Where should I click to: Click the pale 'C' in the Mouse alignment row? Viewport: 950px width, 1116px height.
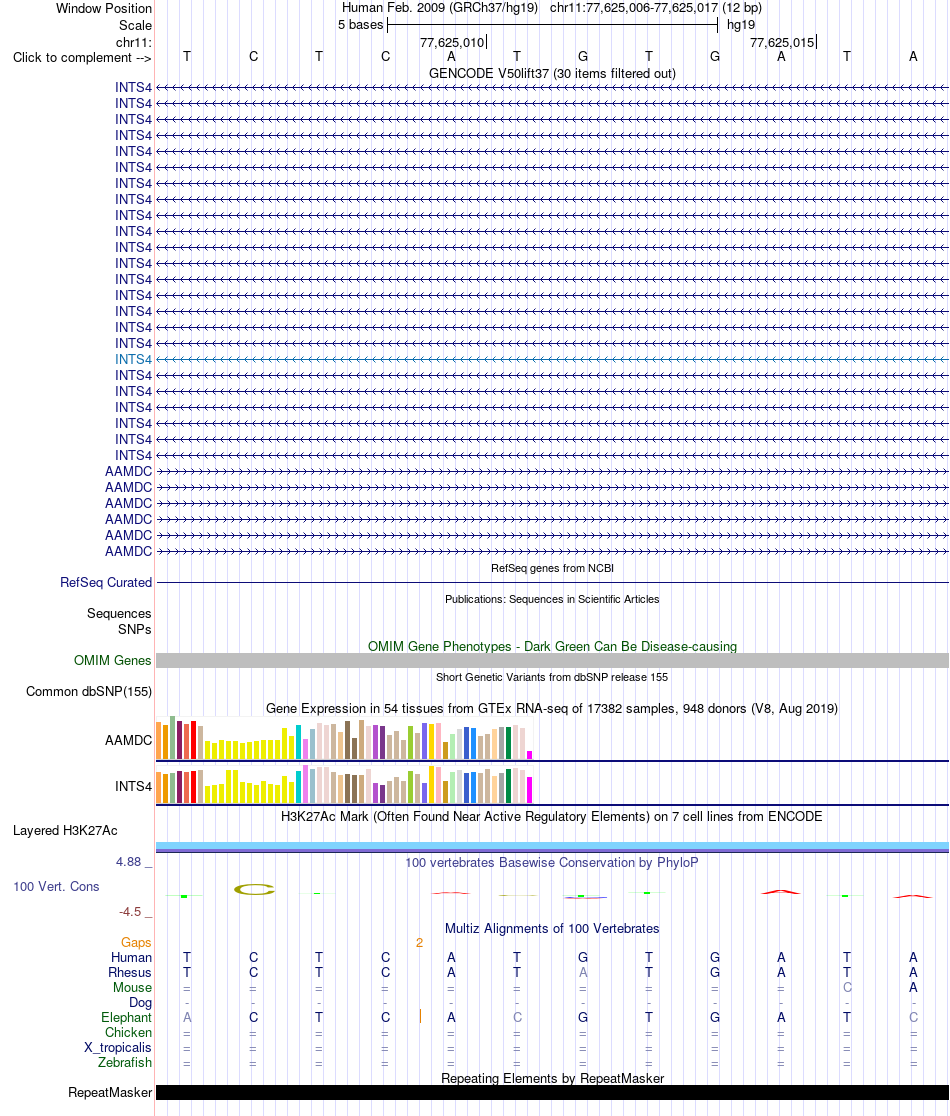(847, 987)
